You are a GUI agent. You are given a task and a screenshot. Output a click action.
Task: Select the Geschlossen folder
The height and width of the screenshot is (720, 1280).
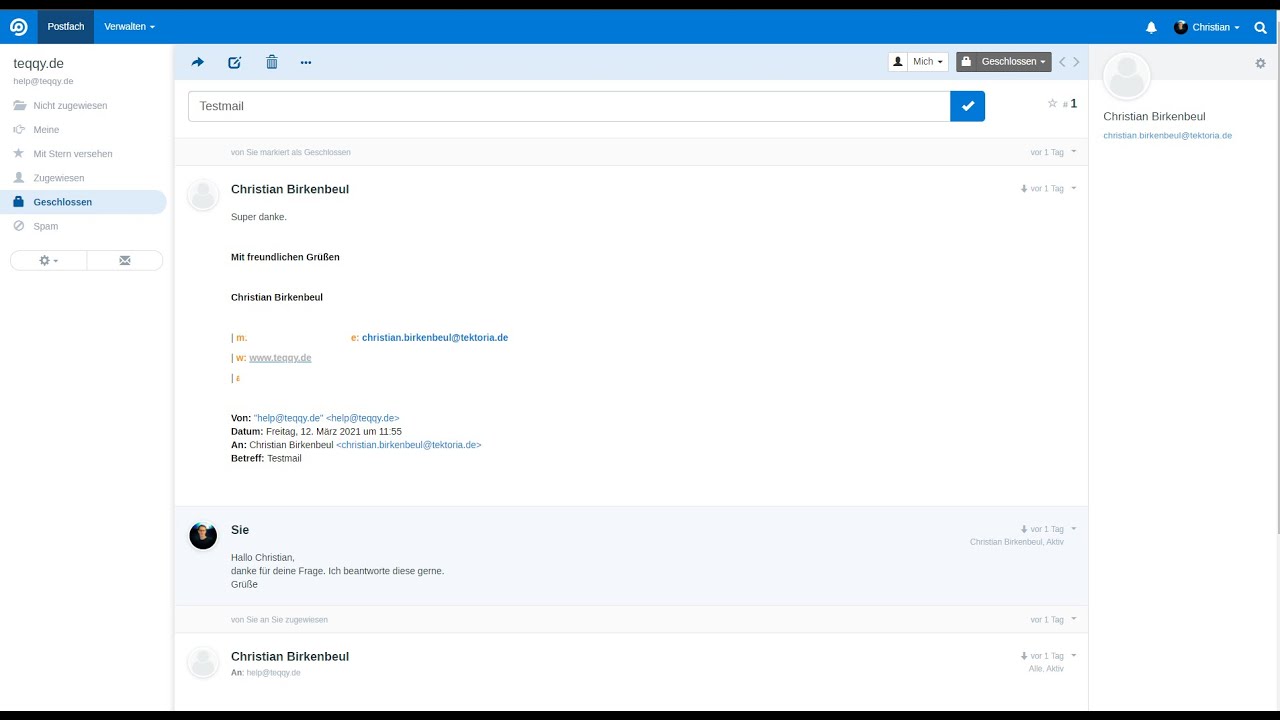point(83,202)
